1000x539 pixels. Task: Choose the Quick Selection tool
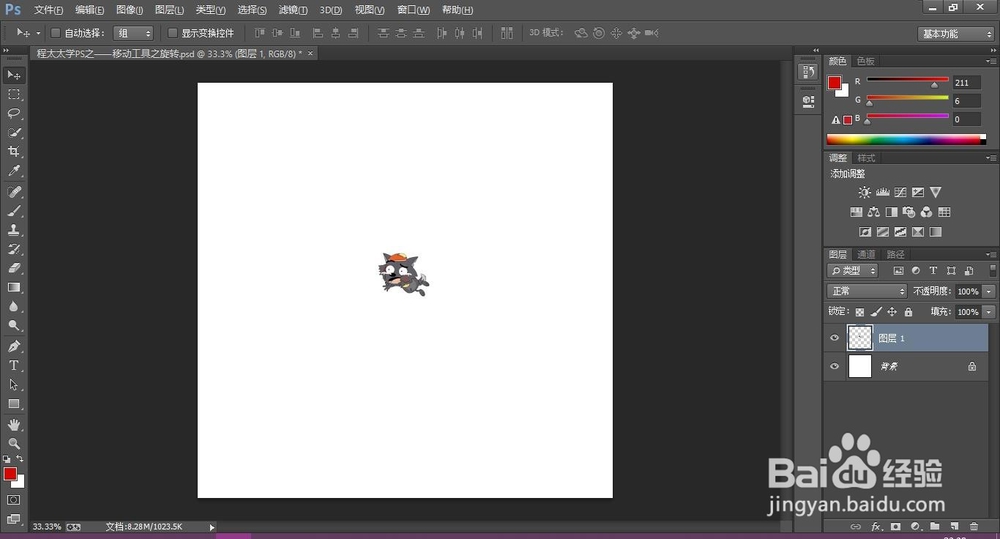tap(13, 133)
